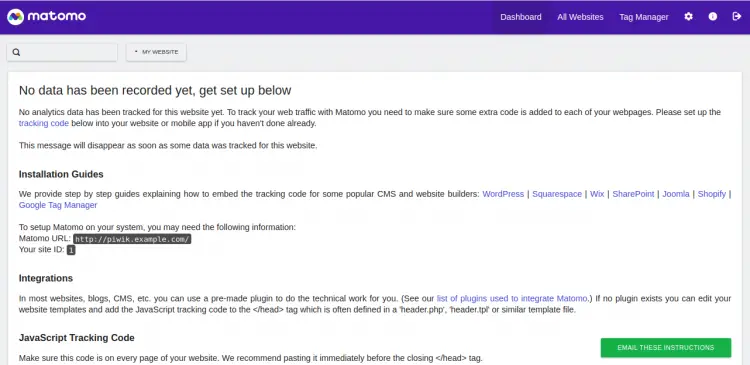Open the tracking code link
Viewport: 750px width, 365px height.
tap(44, 123)
